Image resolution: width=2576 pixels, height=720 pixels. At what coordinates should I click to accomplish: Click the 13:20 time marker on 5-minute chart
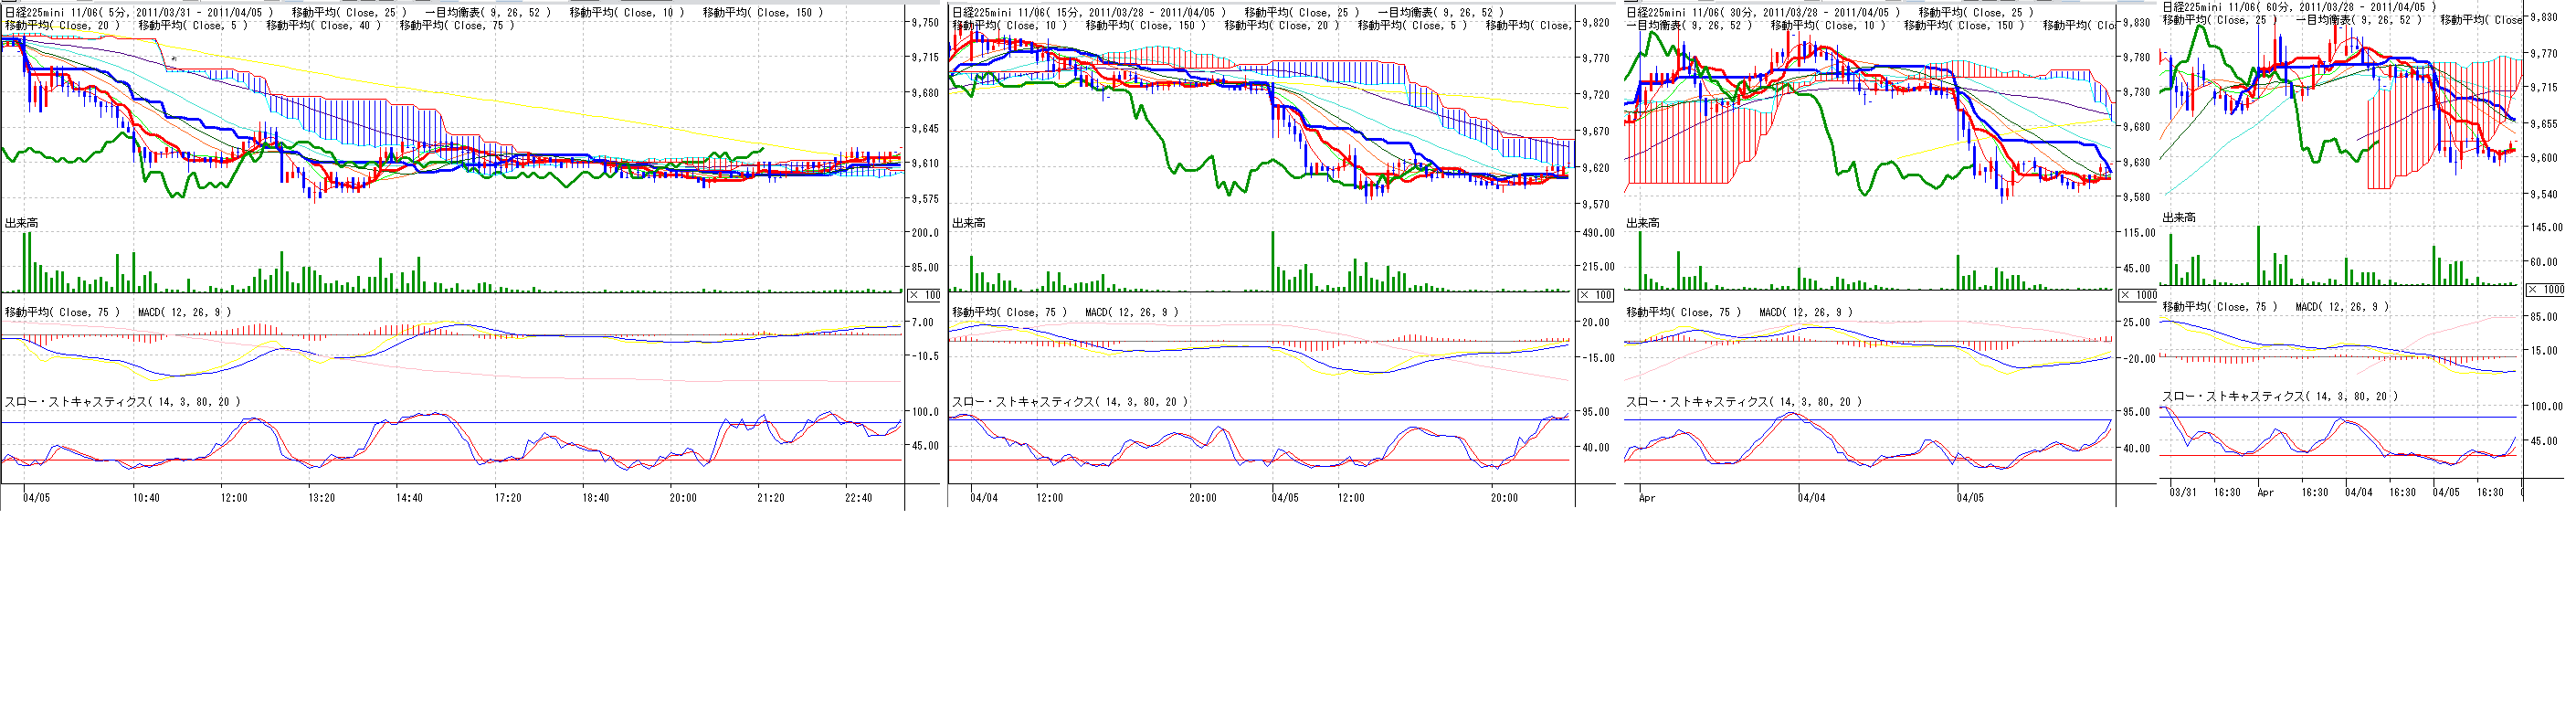[321, 497]
